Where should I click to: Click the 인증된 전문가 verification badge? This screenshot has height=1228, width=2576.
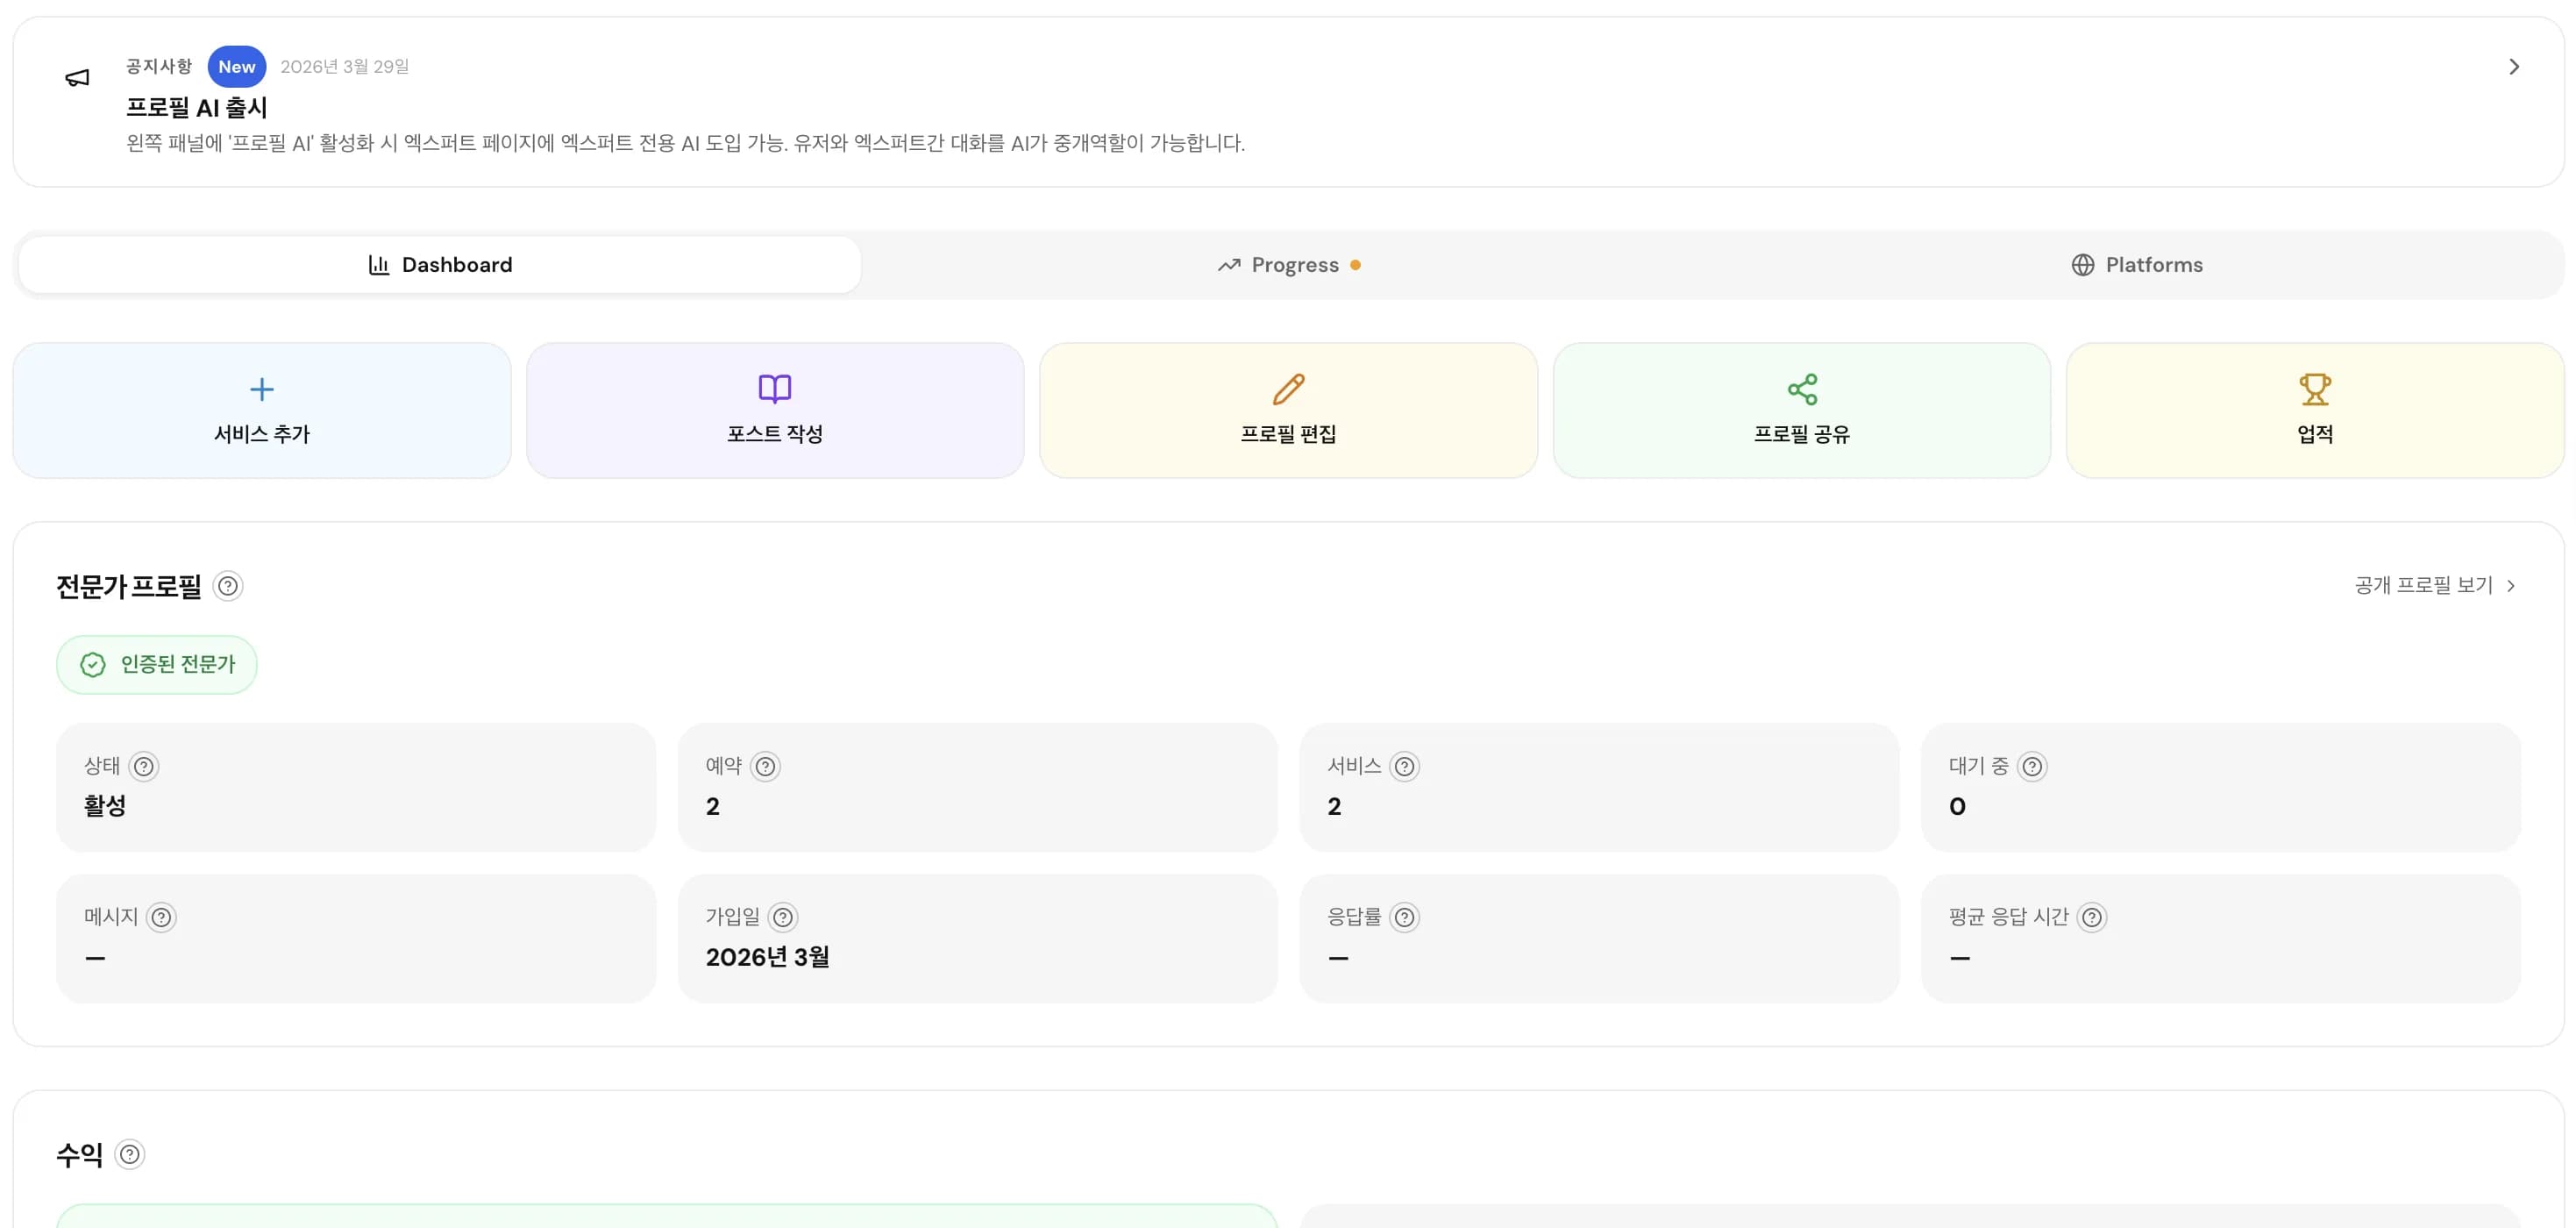[156, 664]
